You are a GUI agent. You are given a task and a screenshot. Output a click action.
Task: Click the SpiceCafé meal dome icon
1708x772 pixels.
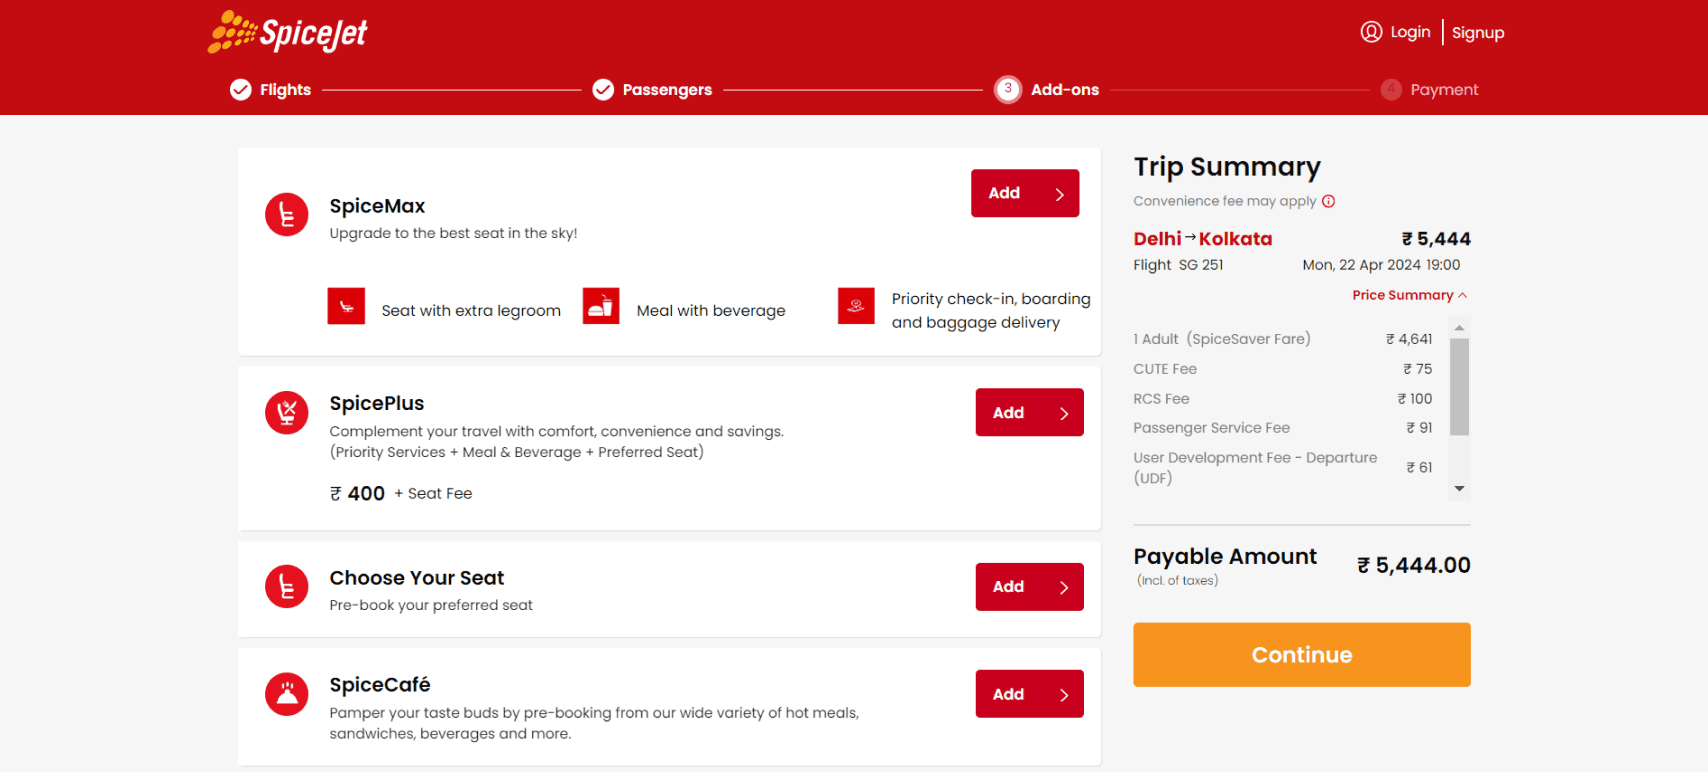(x=287, y=694)
